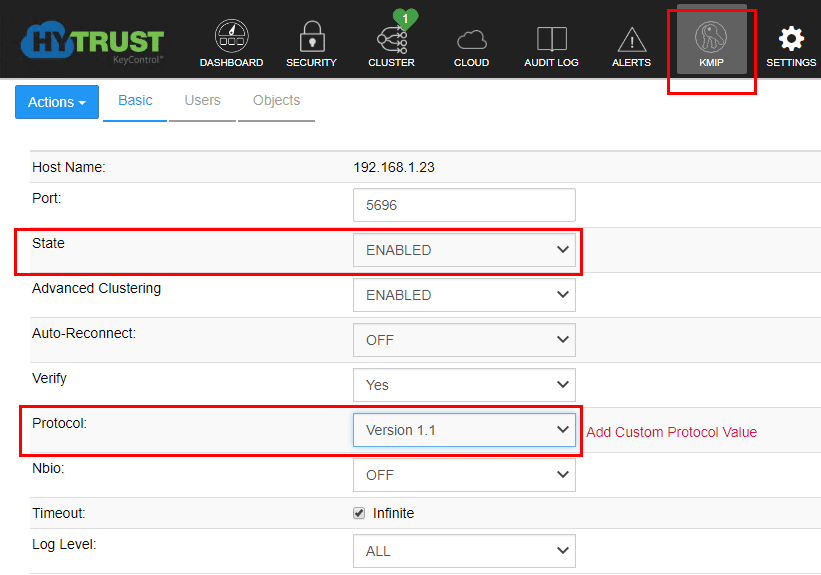Open the Advanced Clustering dropdown
This screenshot has width=821, height=575.
(x=464, y=295)
